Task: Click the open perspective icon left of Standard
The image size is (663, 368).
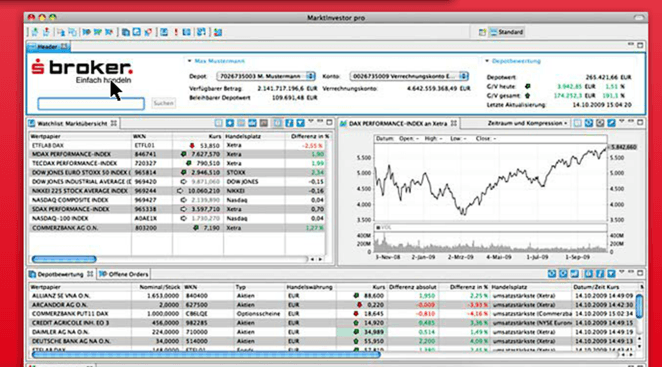Action: tap(482, 32)
